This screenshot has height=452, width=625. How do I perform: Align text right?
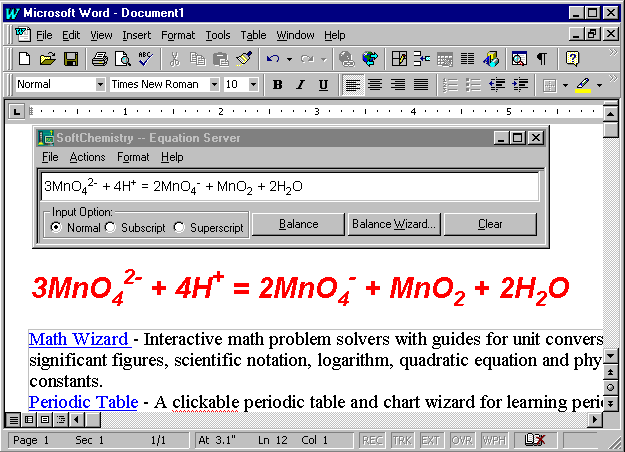click(398, 85)
